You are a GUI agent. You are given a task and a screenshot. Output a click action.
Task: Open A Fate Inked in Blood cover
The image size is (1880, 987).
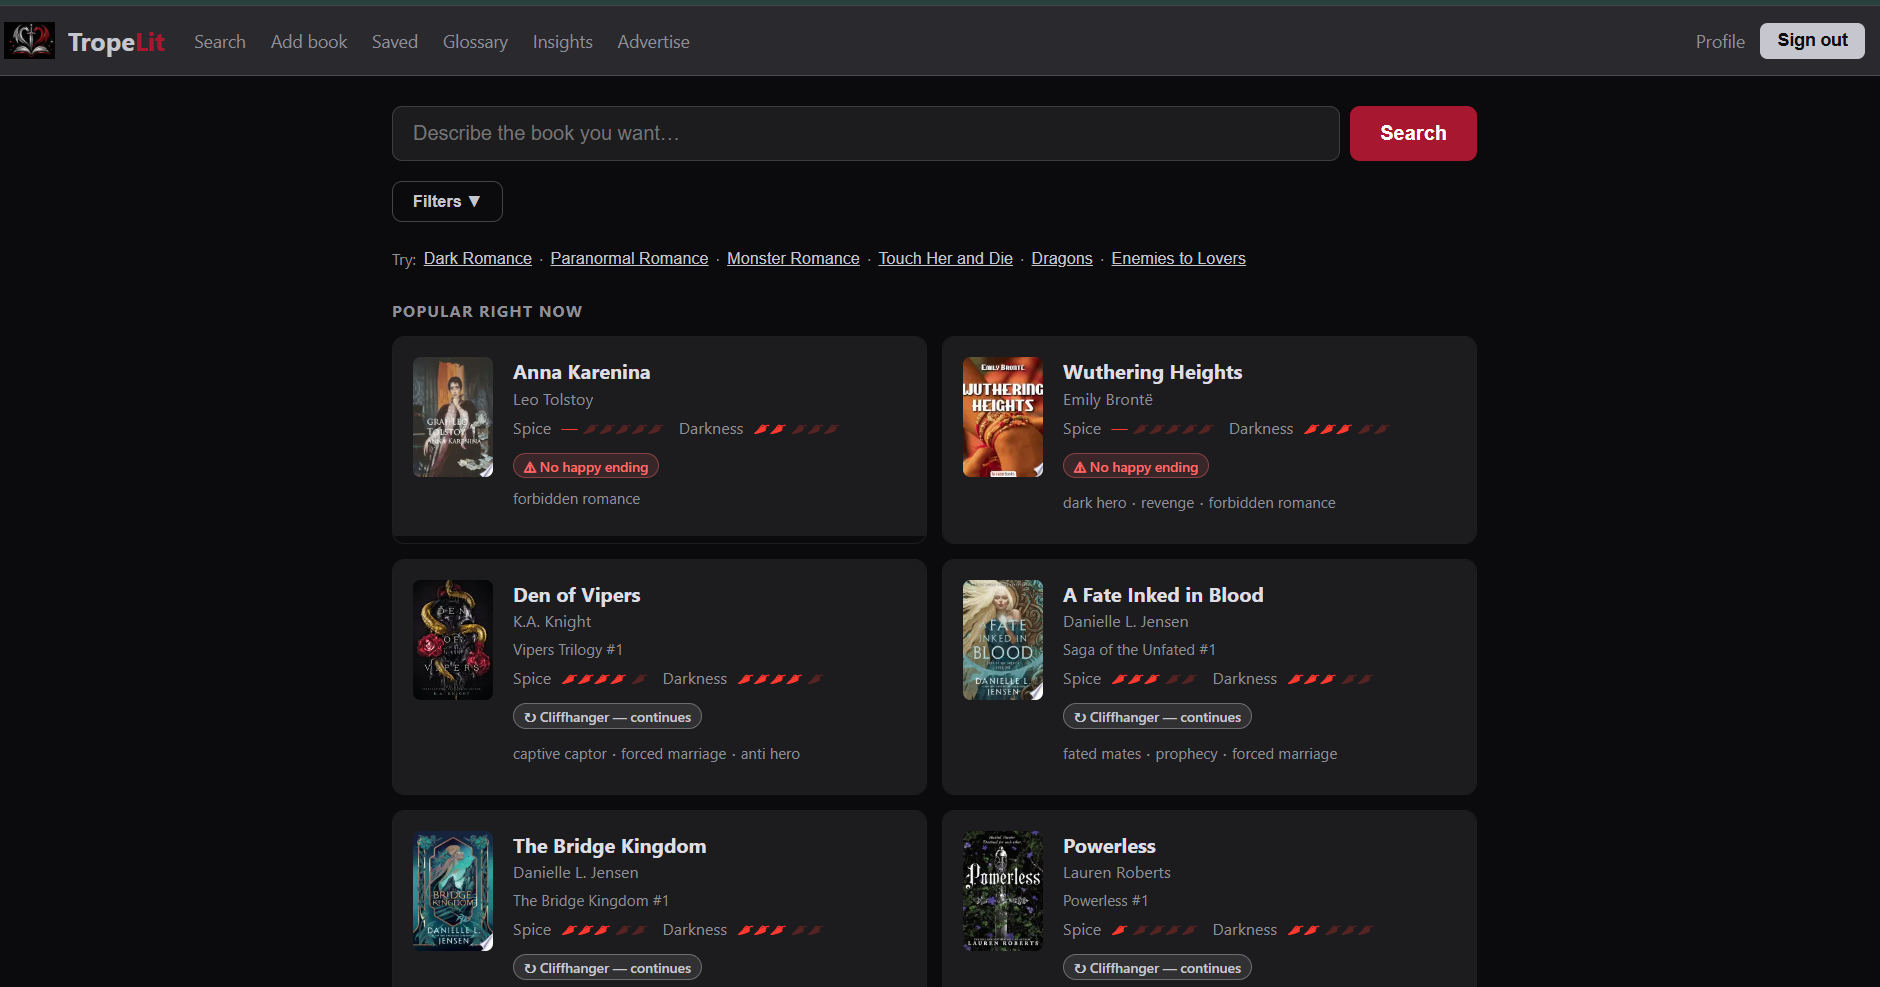1003,640
